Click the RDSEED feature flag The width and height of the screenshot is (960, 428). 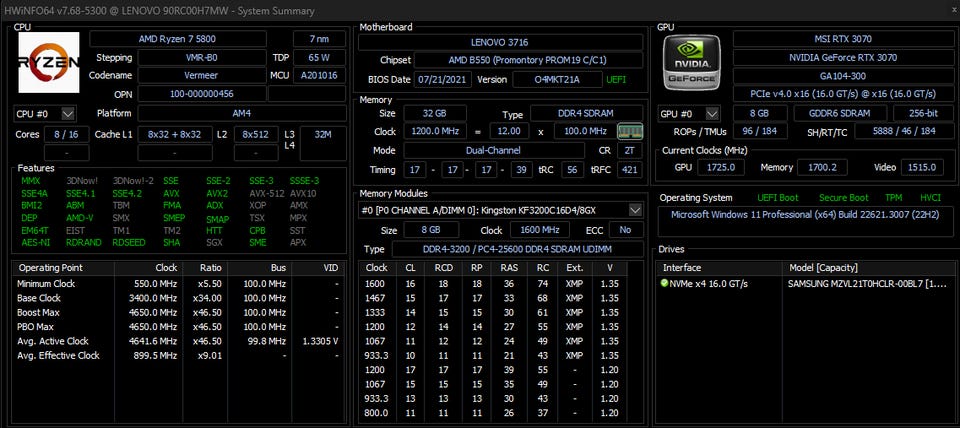(129, 242)
